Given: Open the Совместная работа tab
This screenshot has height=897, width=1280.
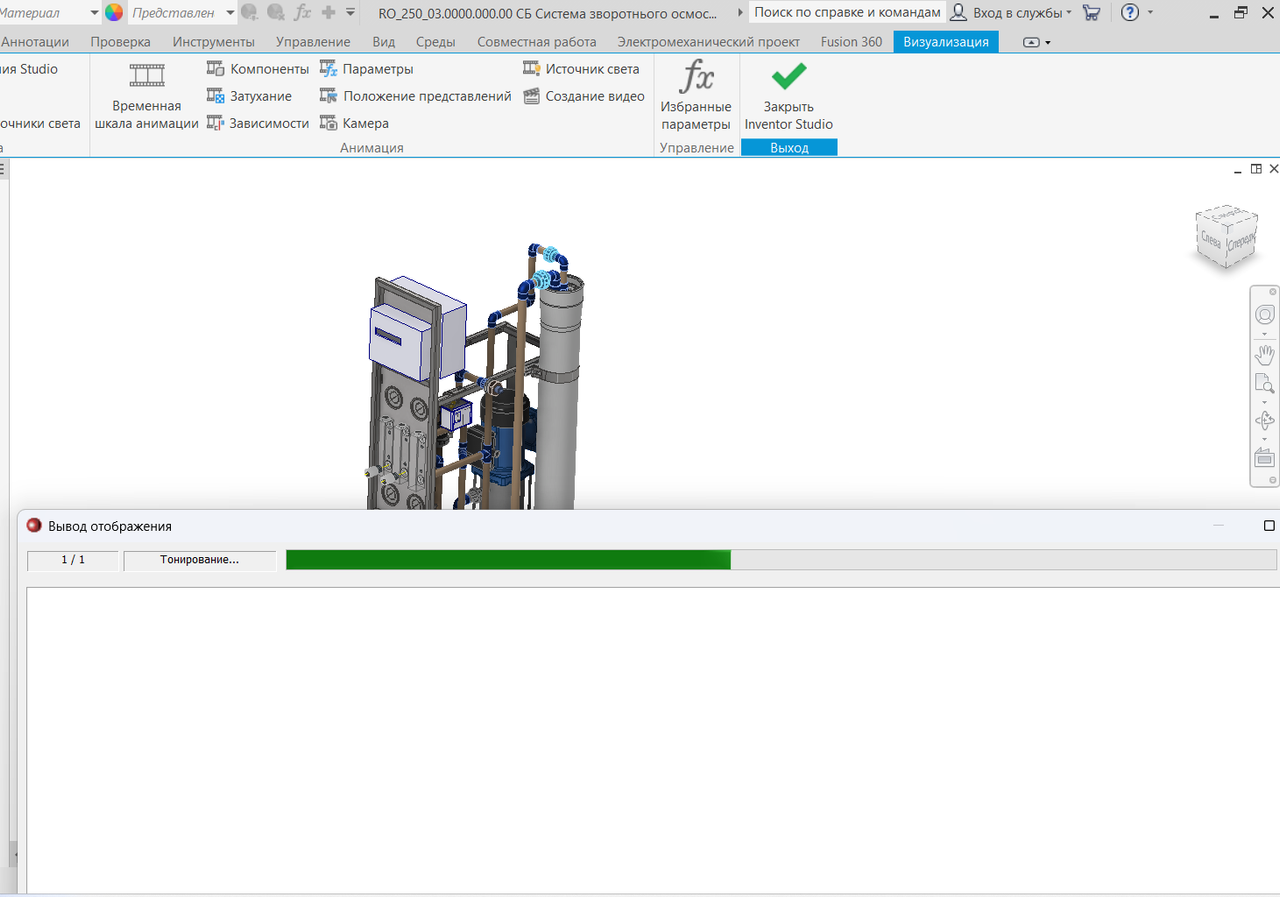Looking at the screenshot, I should coord(537,42).
